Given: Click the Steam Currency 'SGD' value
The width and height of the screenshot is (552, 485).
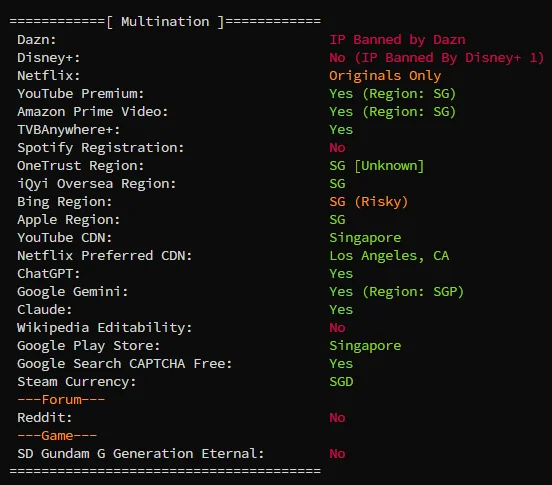Looking at the screenshot, I should tap(341, 382).
